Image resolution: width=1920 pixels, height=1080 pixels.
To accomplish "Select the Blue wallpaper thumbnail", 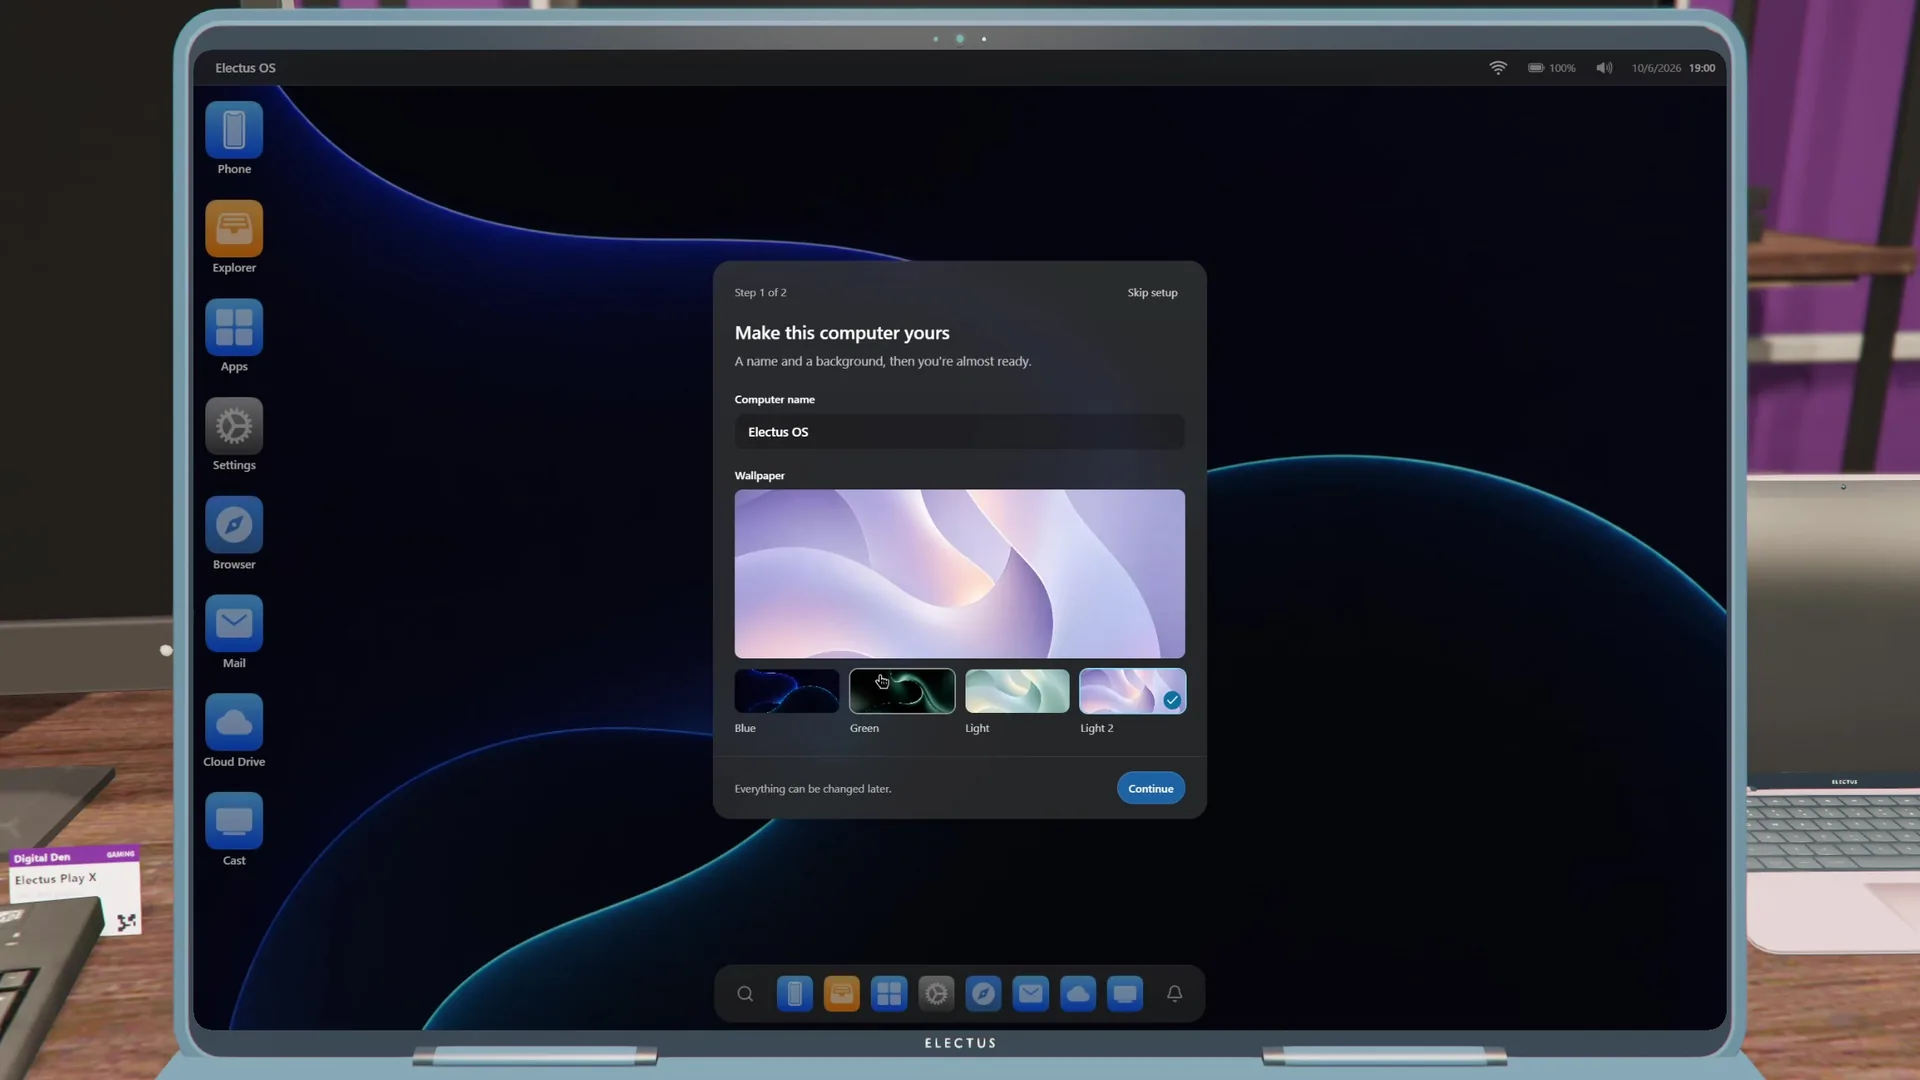I will click(x=787, y=691).
